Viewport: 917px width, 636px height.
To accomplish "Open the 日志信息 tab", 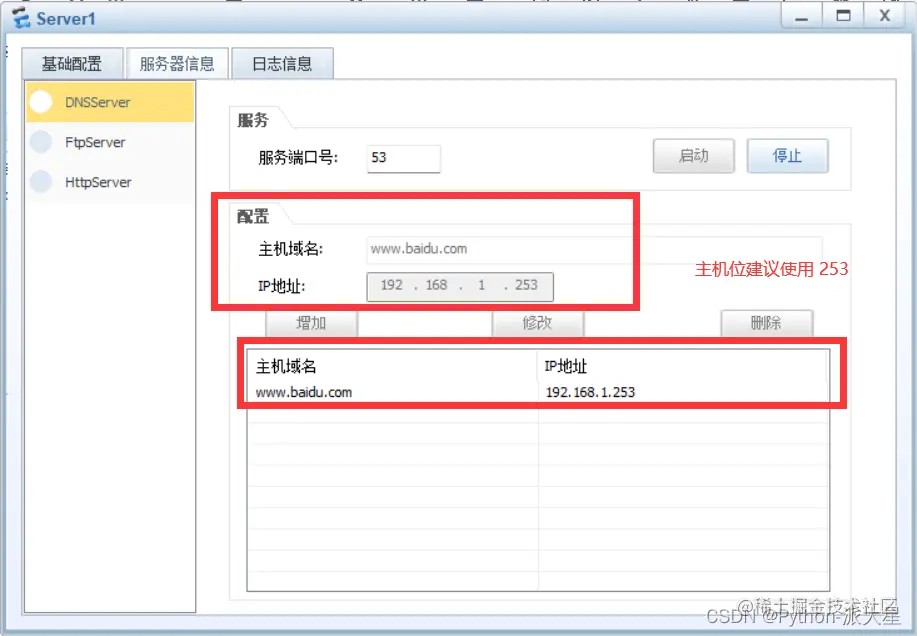I will (282, 64).
